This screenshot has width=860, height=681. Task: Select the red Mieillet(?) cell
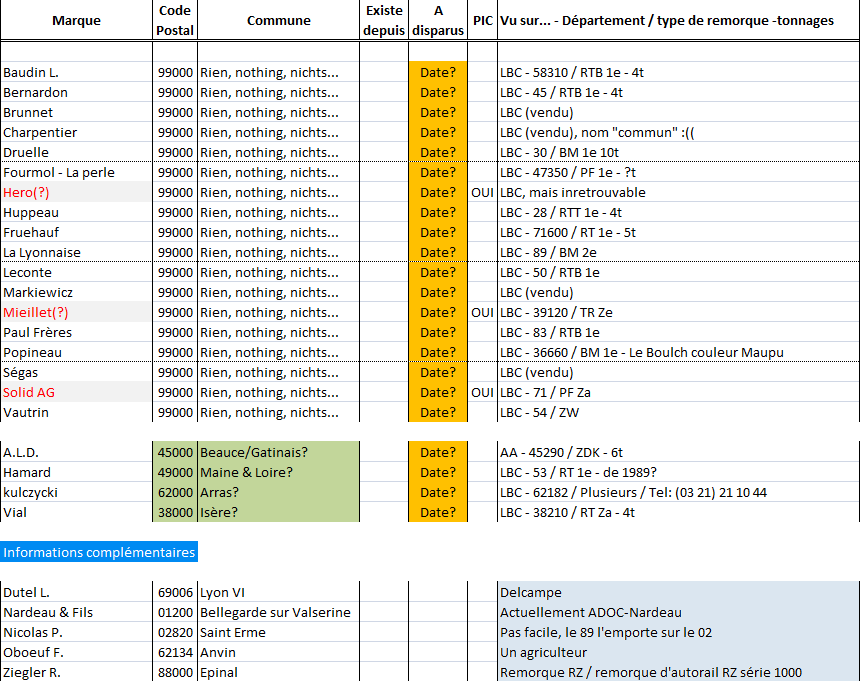(76, 313)
